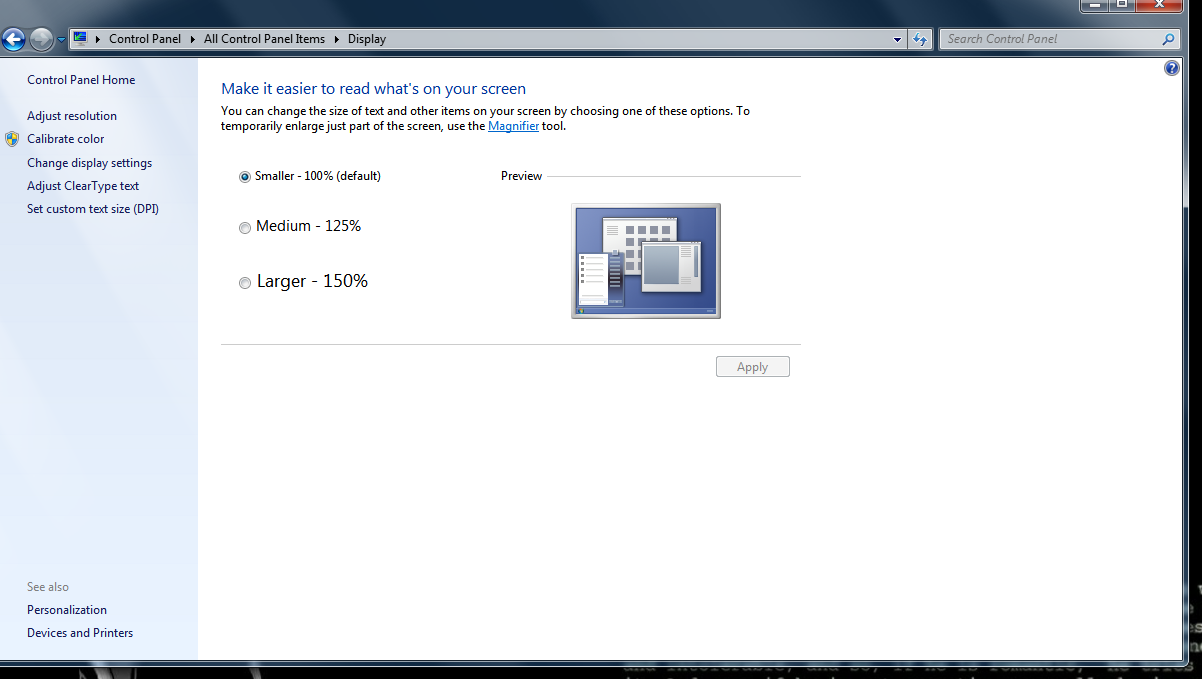The width and height of the screenshot is (1202, 679).
Task: Open Devices and Printers link
Action: click(80, 633)
